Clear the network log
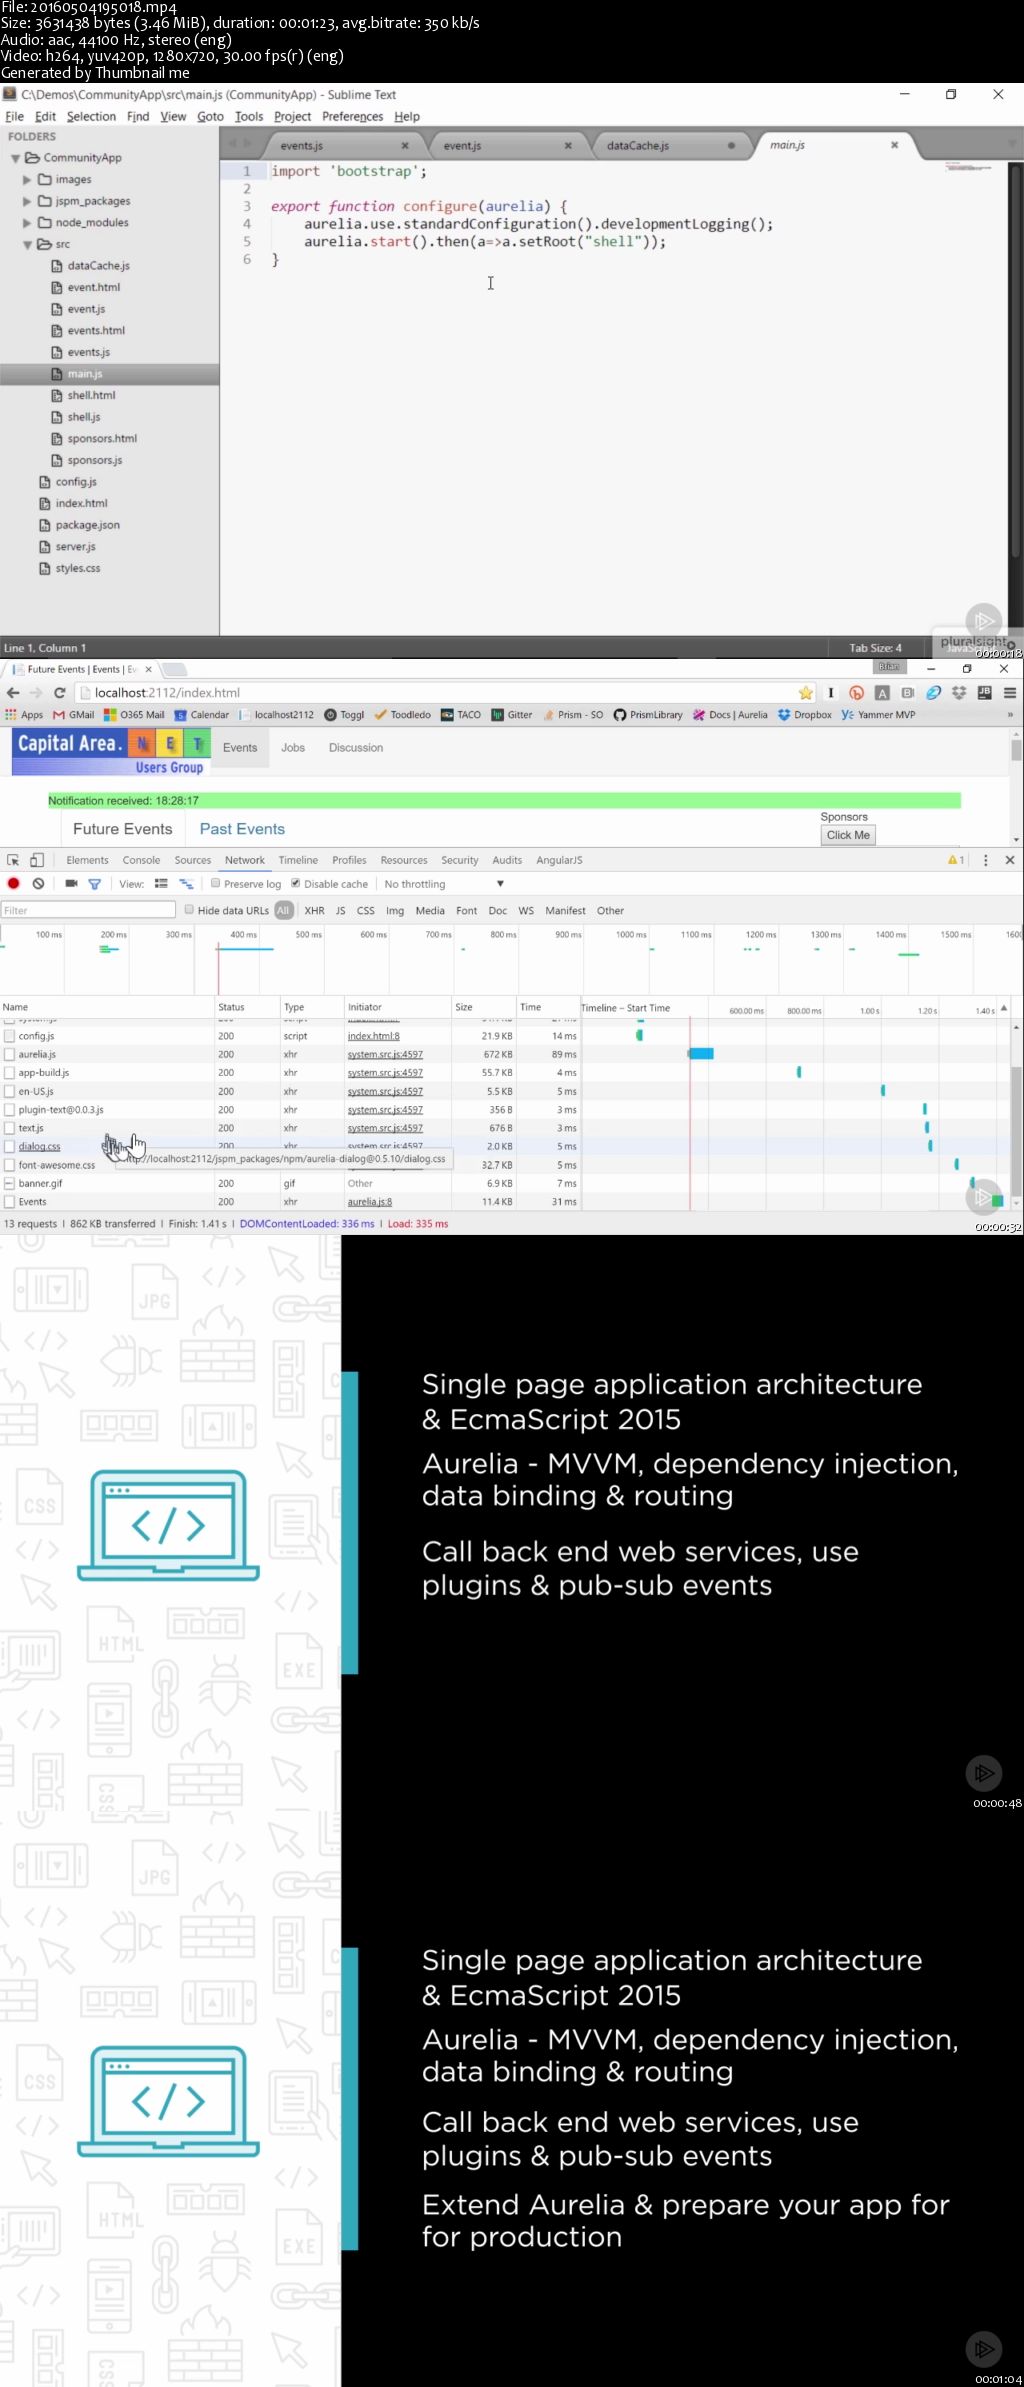 tap(38, 884)
